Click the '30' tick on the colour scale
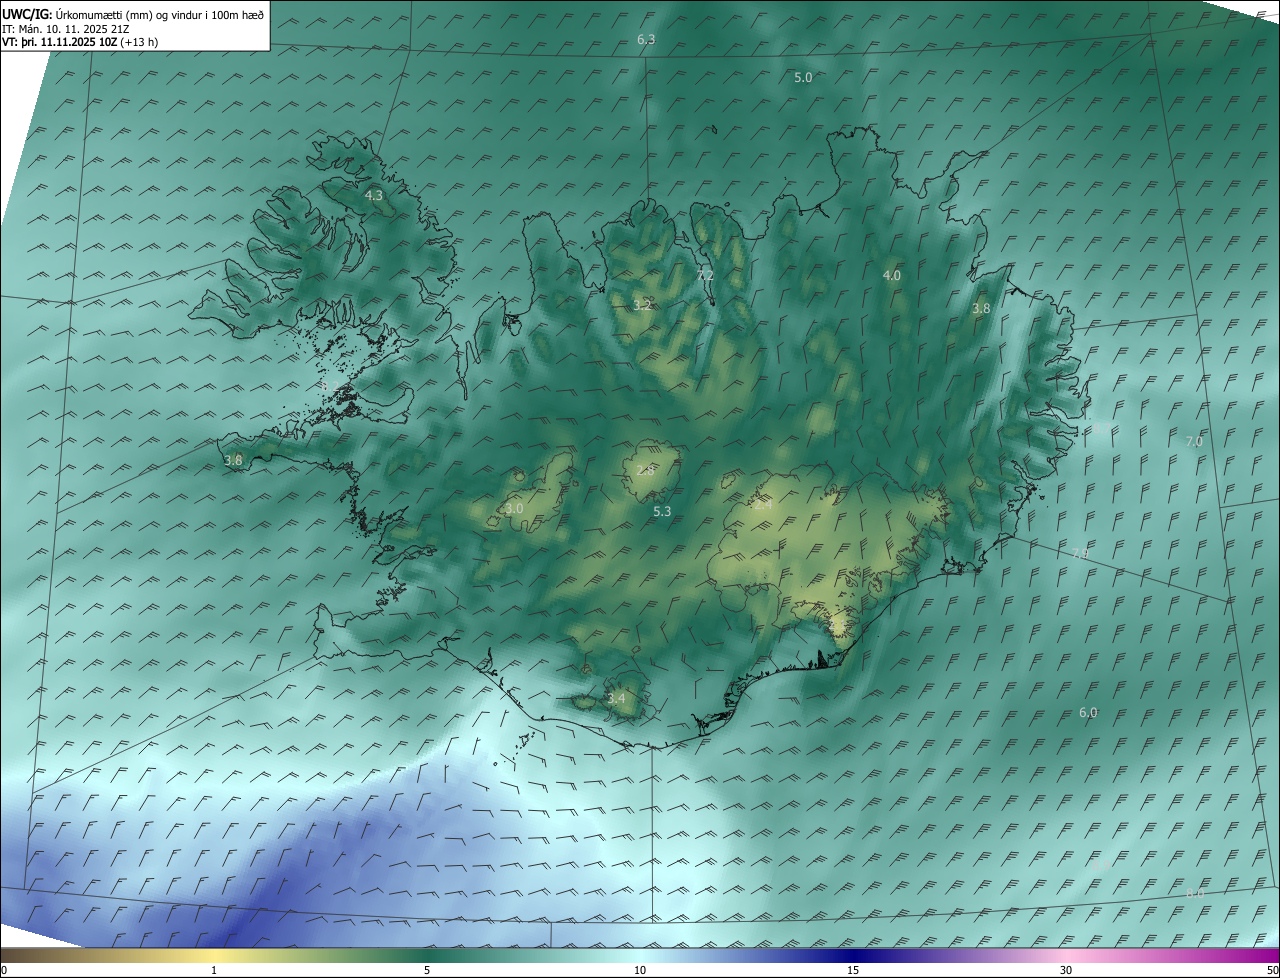The image size is (1280, 978). [x=1066, y=970]
